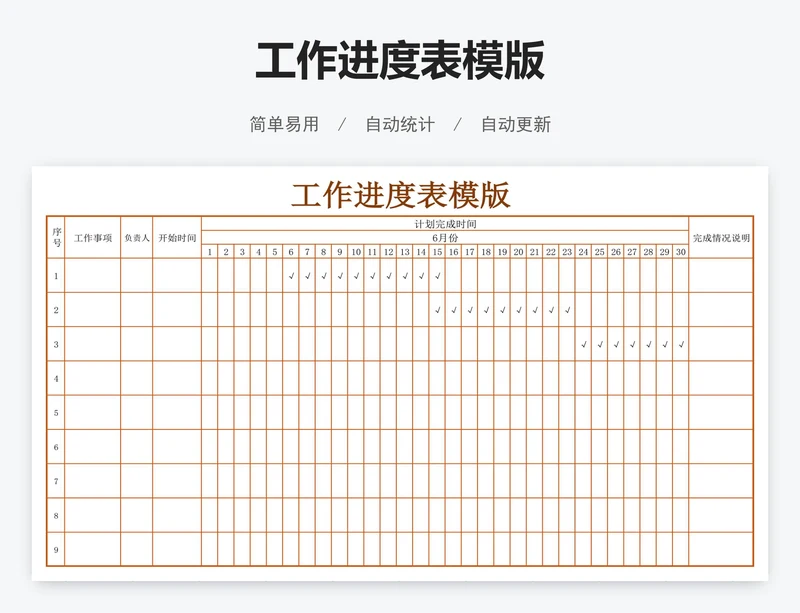800x613 pixels.
Task: Select the 完成情况说明 column header
Action: (721, 237)
